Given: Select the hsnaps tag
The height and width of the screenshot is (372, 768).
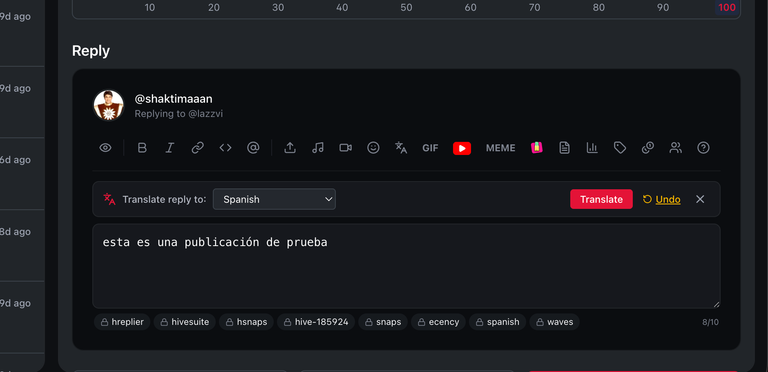Looking at the screenshot, I should tap(246, 322).
